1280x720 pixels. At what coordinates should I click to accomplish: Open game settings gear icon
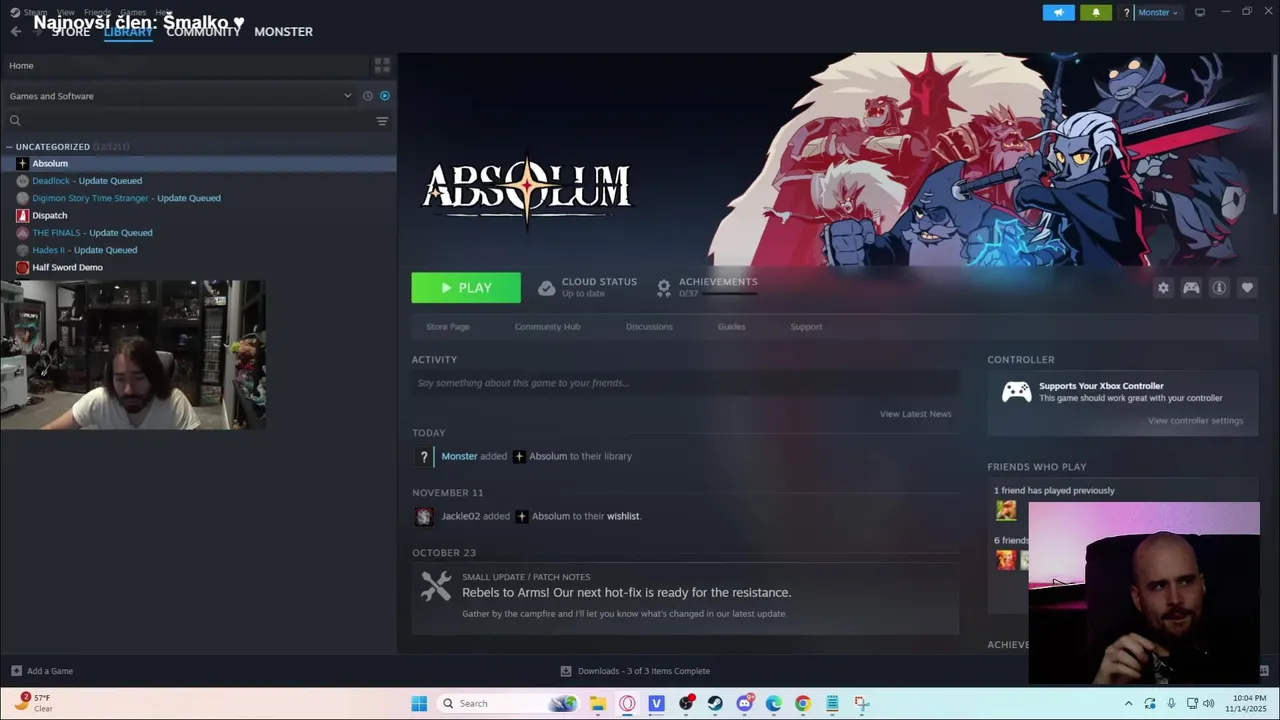pos(1163,288)
